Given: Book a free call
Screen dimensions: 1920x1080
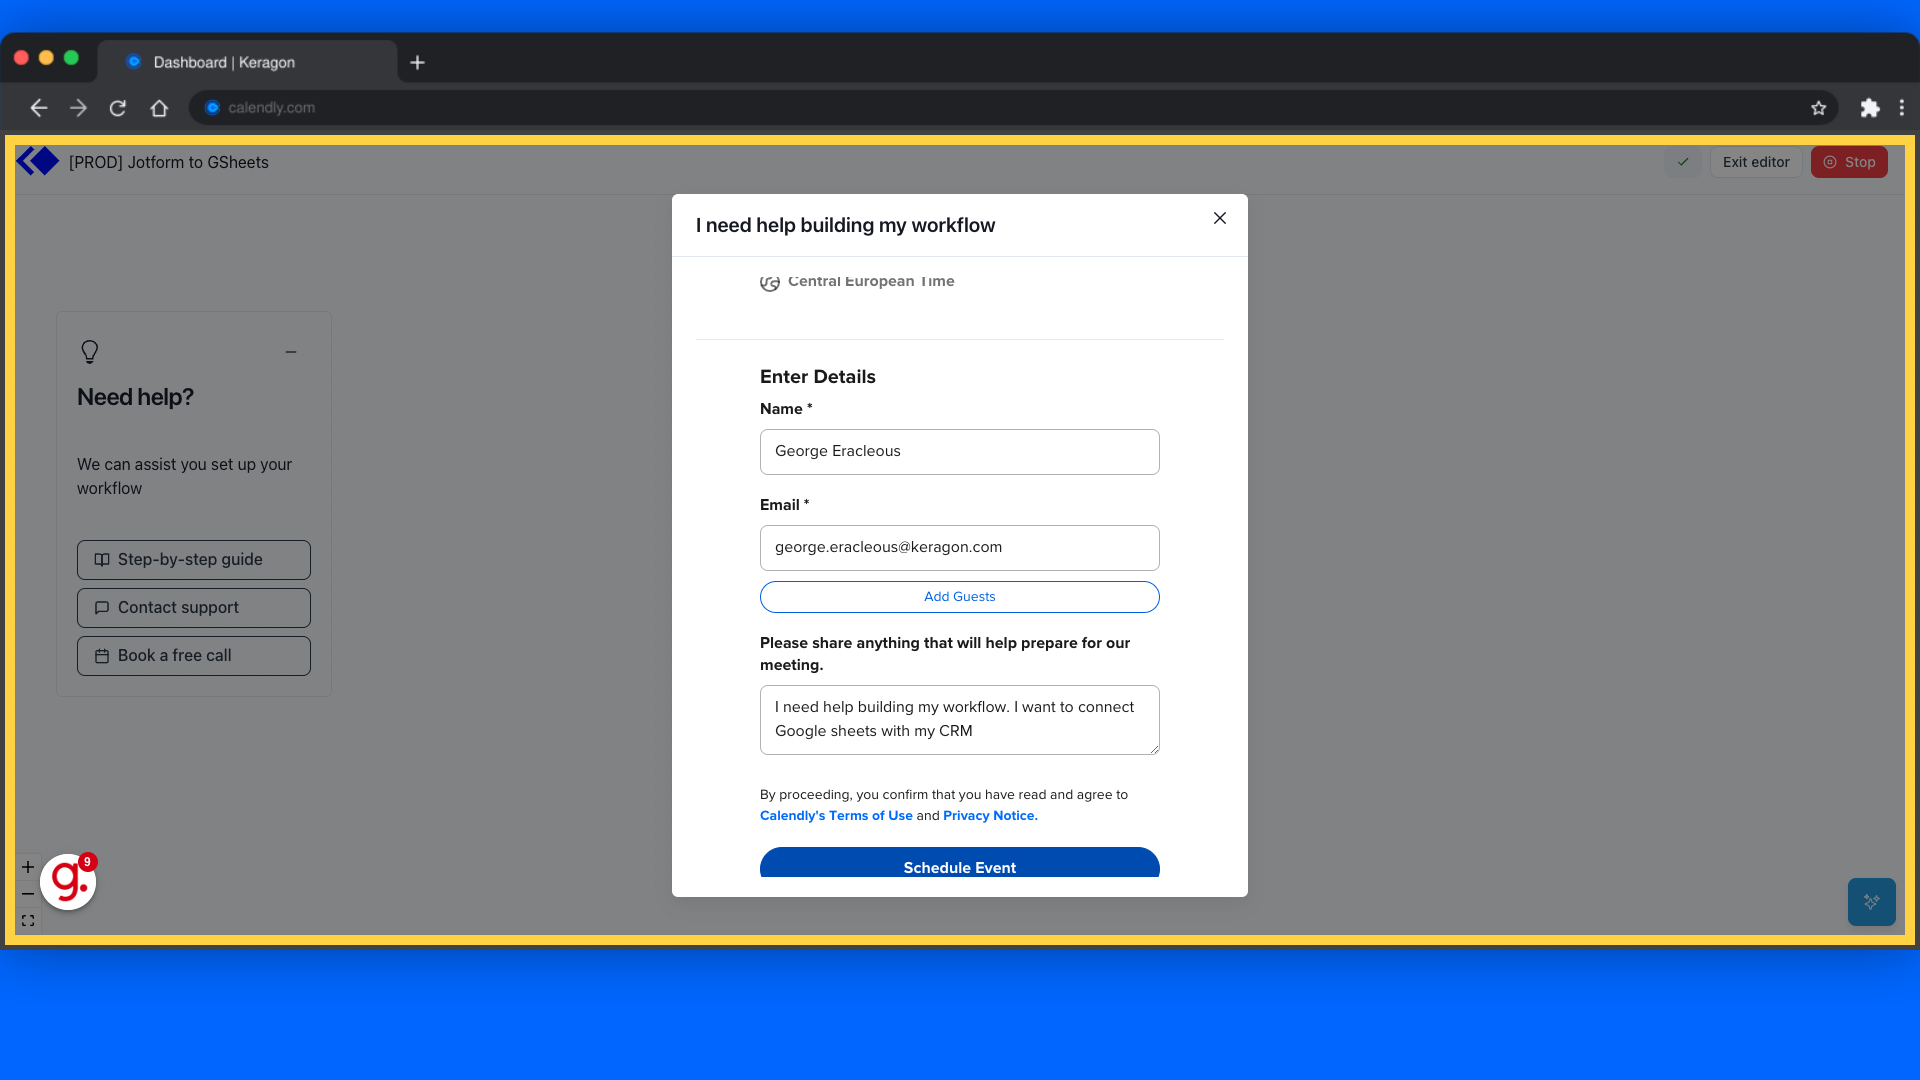Looking at the screenshot, I should pos(194,656).
